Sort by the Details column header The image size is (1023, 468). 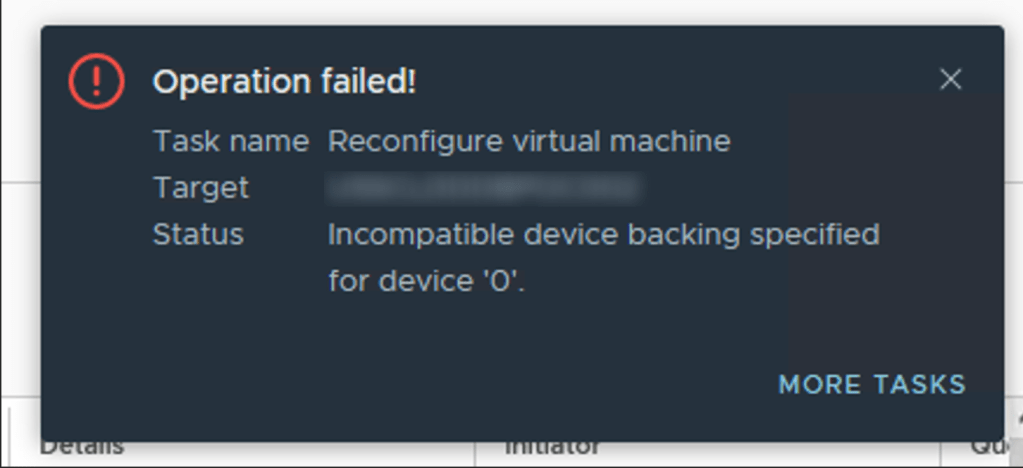coord(82,448)
